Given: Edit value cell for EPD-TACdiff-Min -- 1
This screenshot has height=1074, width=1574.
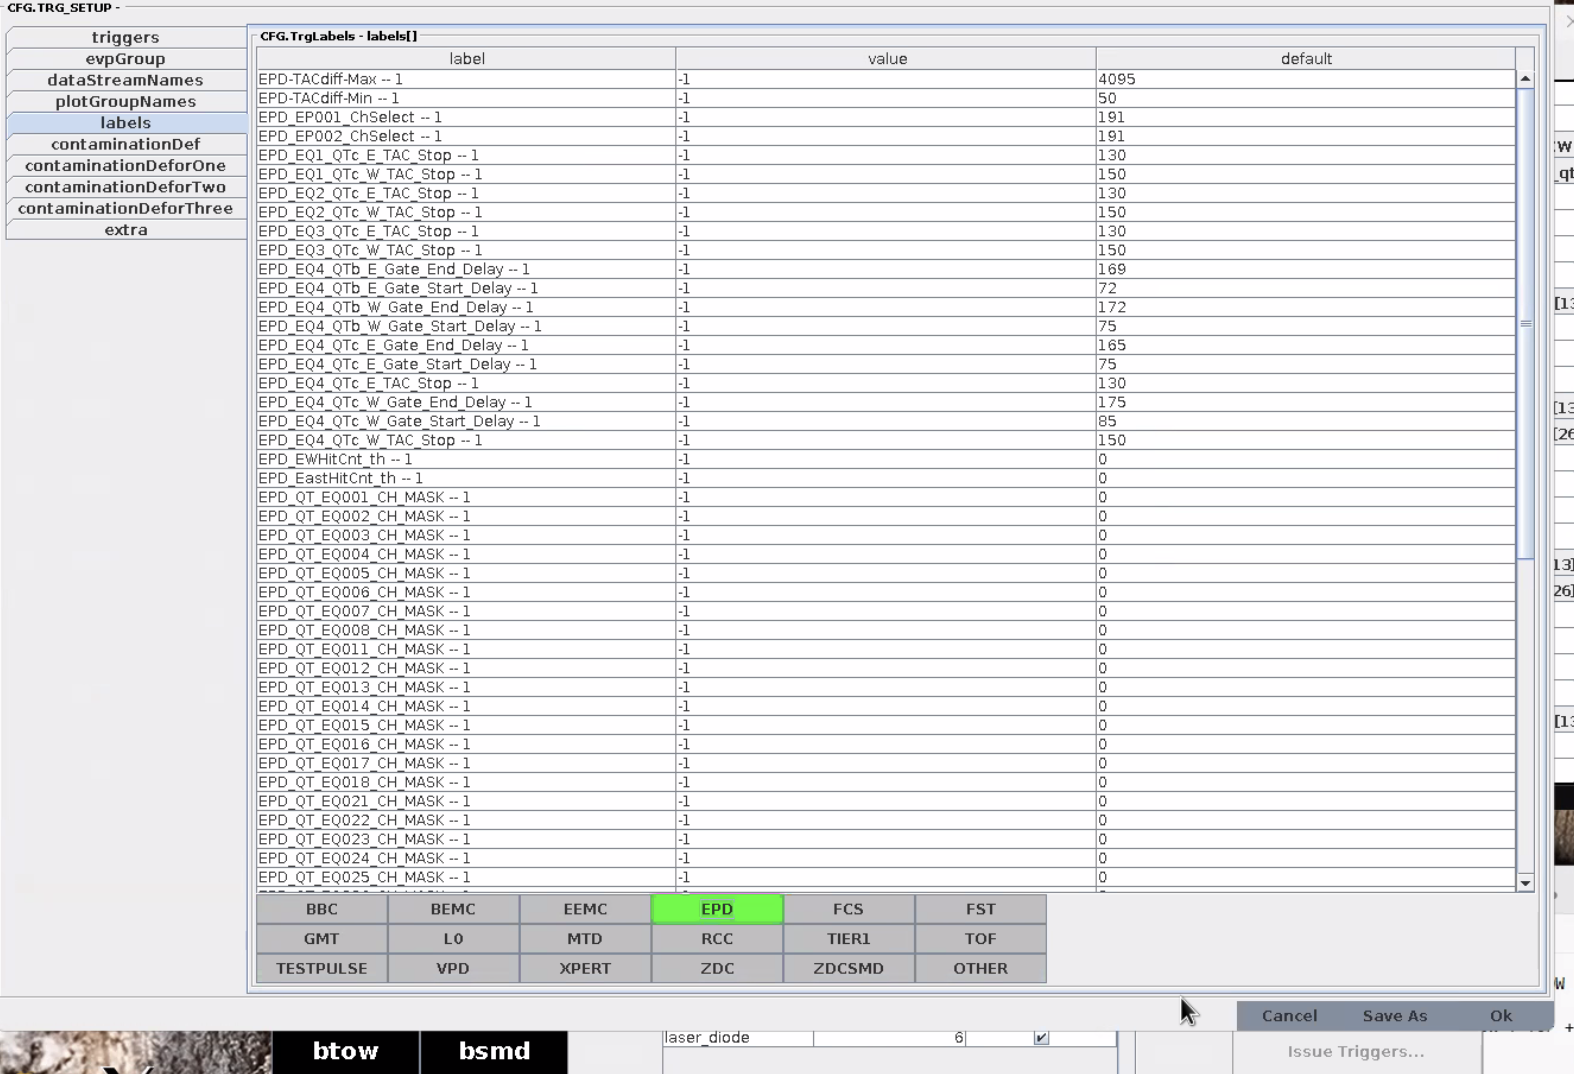Looking at the screenshot, I should point(886,98).
